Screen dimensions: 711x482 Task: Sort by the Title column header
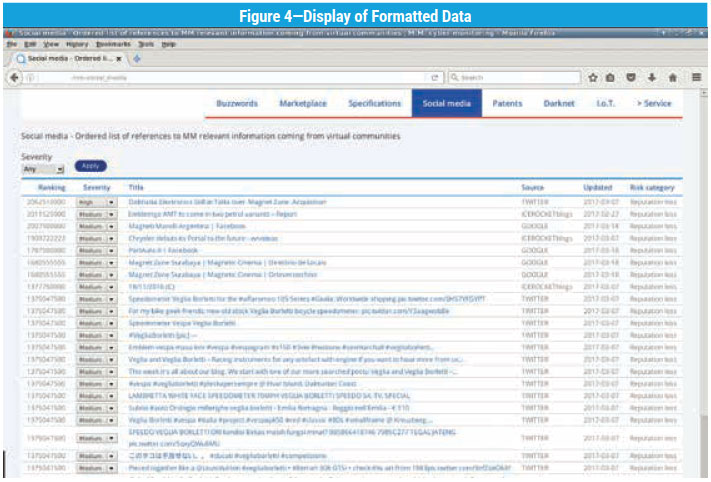(x=136, y=187)
